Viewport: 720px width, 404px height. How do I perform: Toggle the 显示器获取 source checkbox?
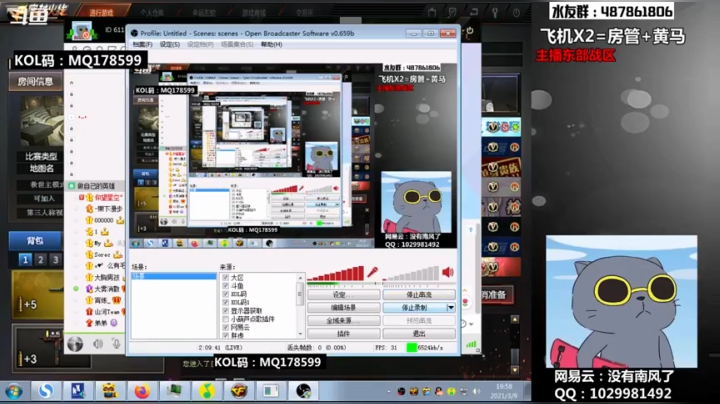tap(225, 311)
